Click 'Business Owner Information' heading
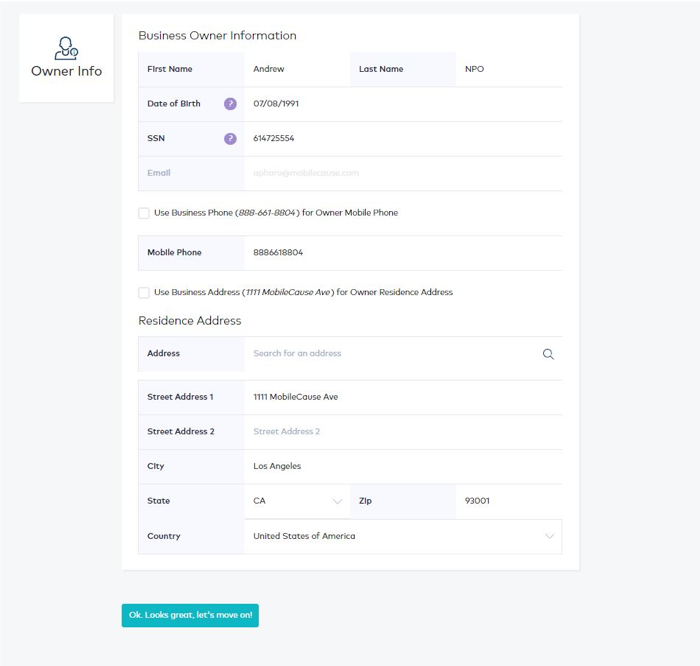Viewport: 700px width, 666px height. point(217,36)
